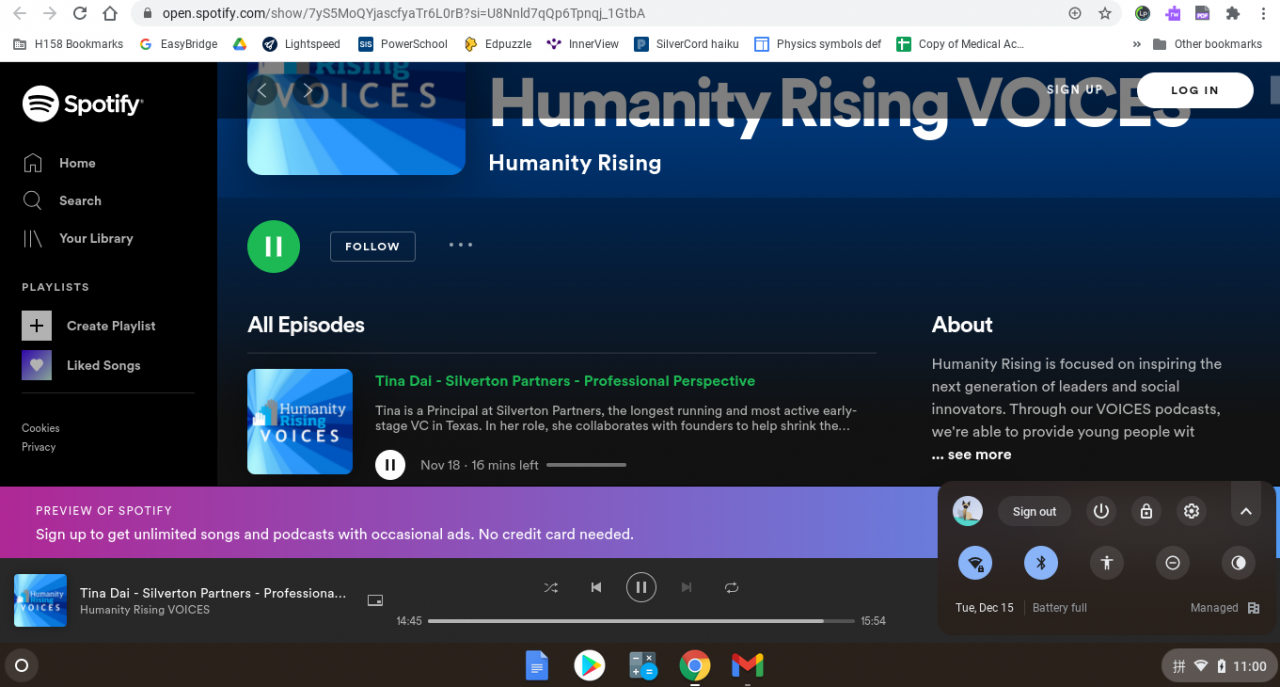Open the launcher circle button
The height and width of the screenshot is (687, 1280).
pos(21,665)
